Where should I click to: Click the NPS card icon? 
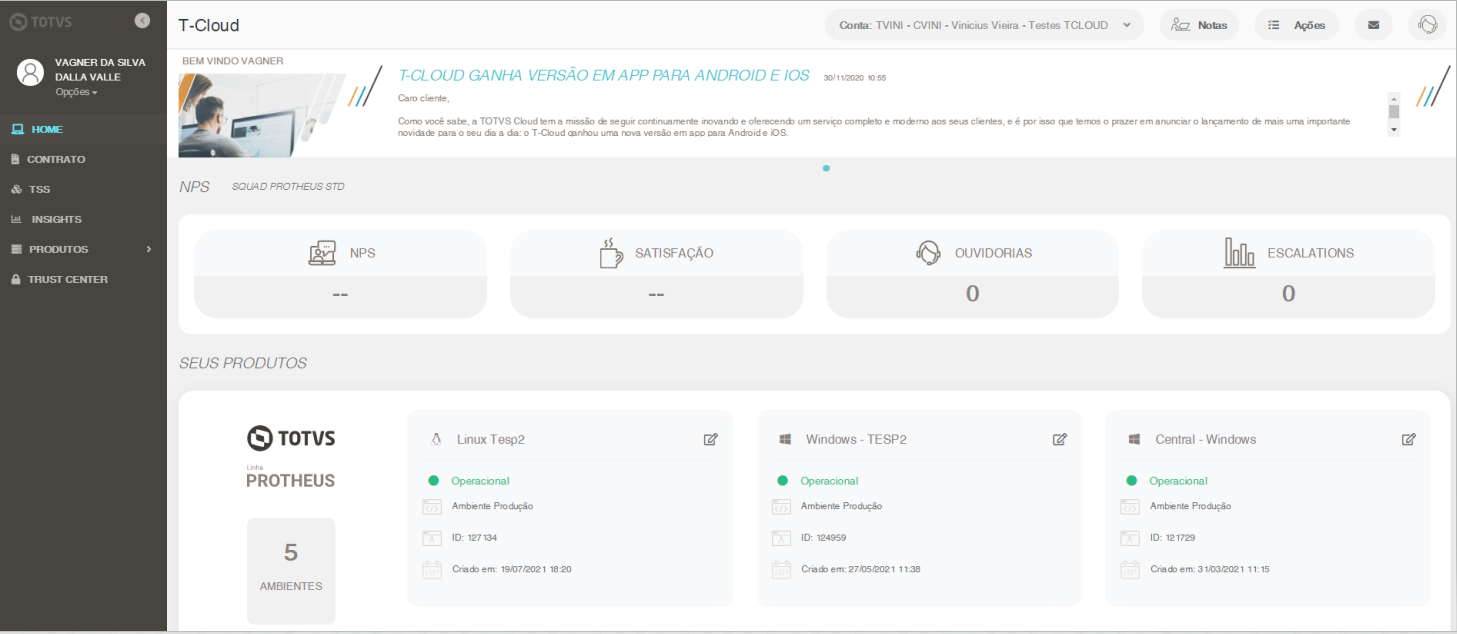(322, 253)
